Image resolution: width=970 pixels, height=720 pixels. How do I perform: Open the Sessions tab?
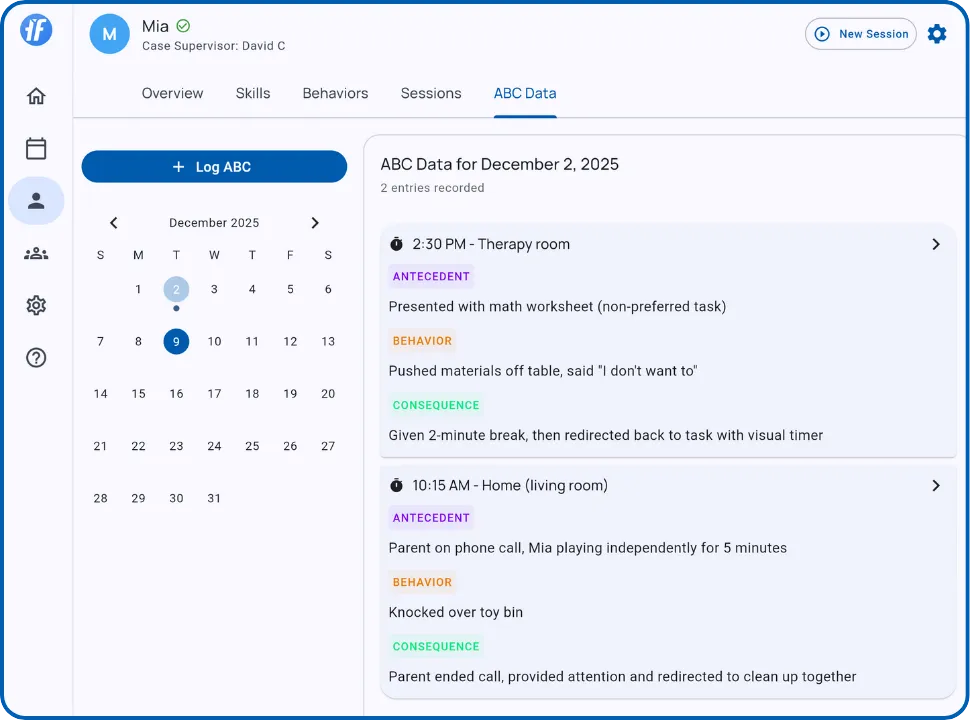[431, 93]
